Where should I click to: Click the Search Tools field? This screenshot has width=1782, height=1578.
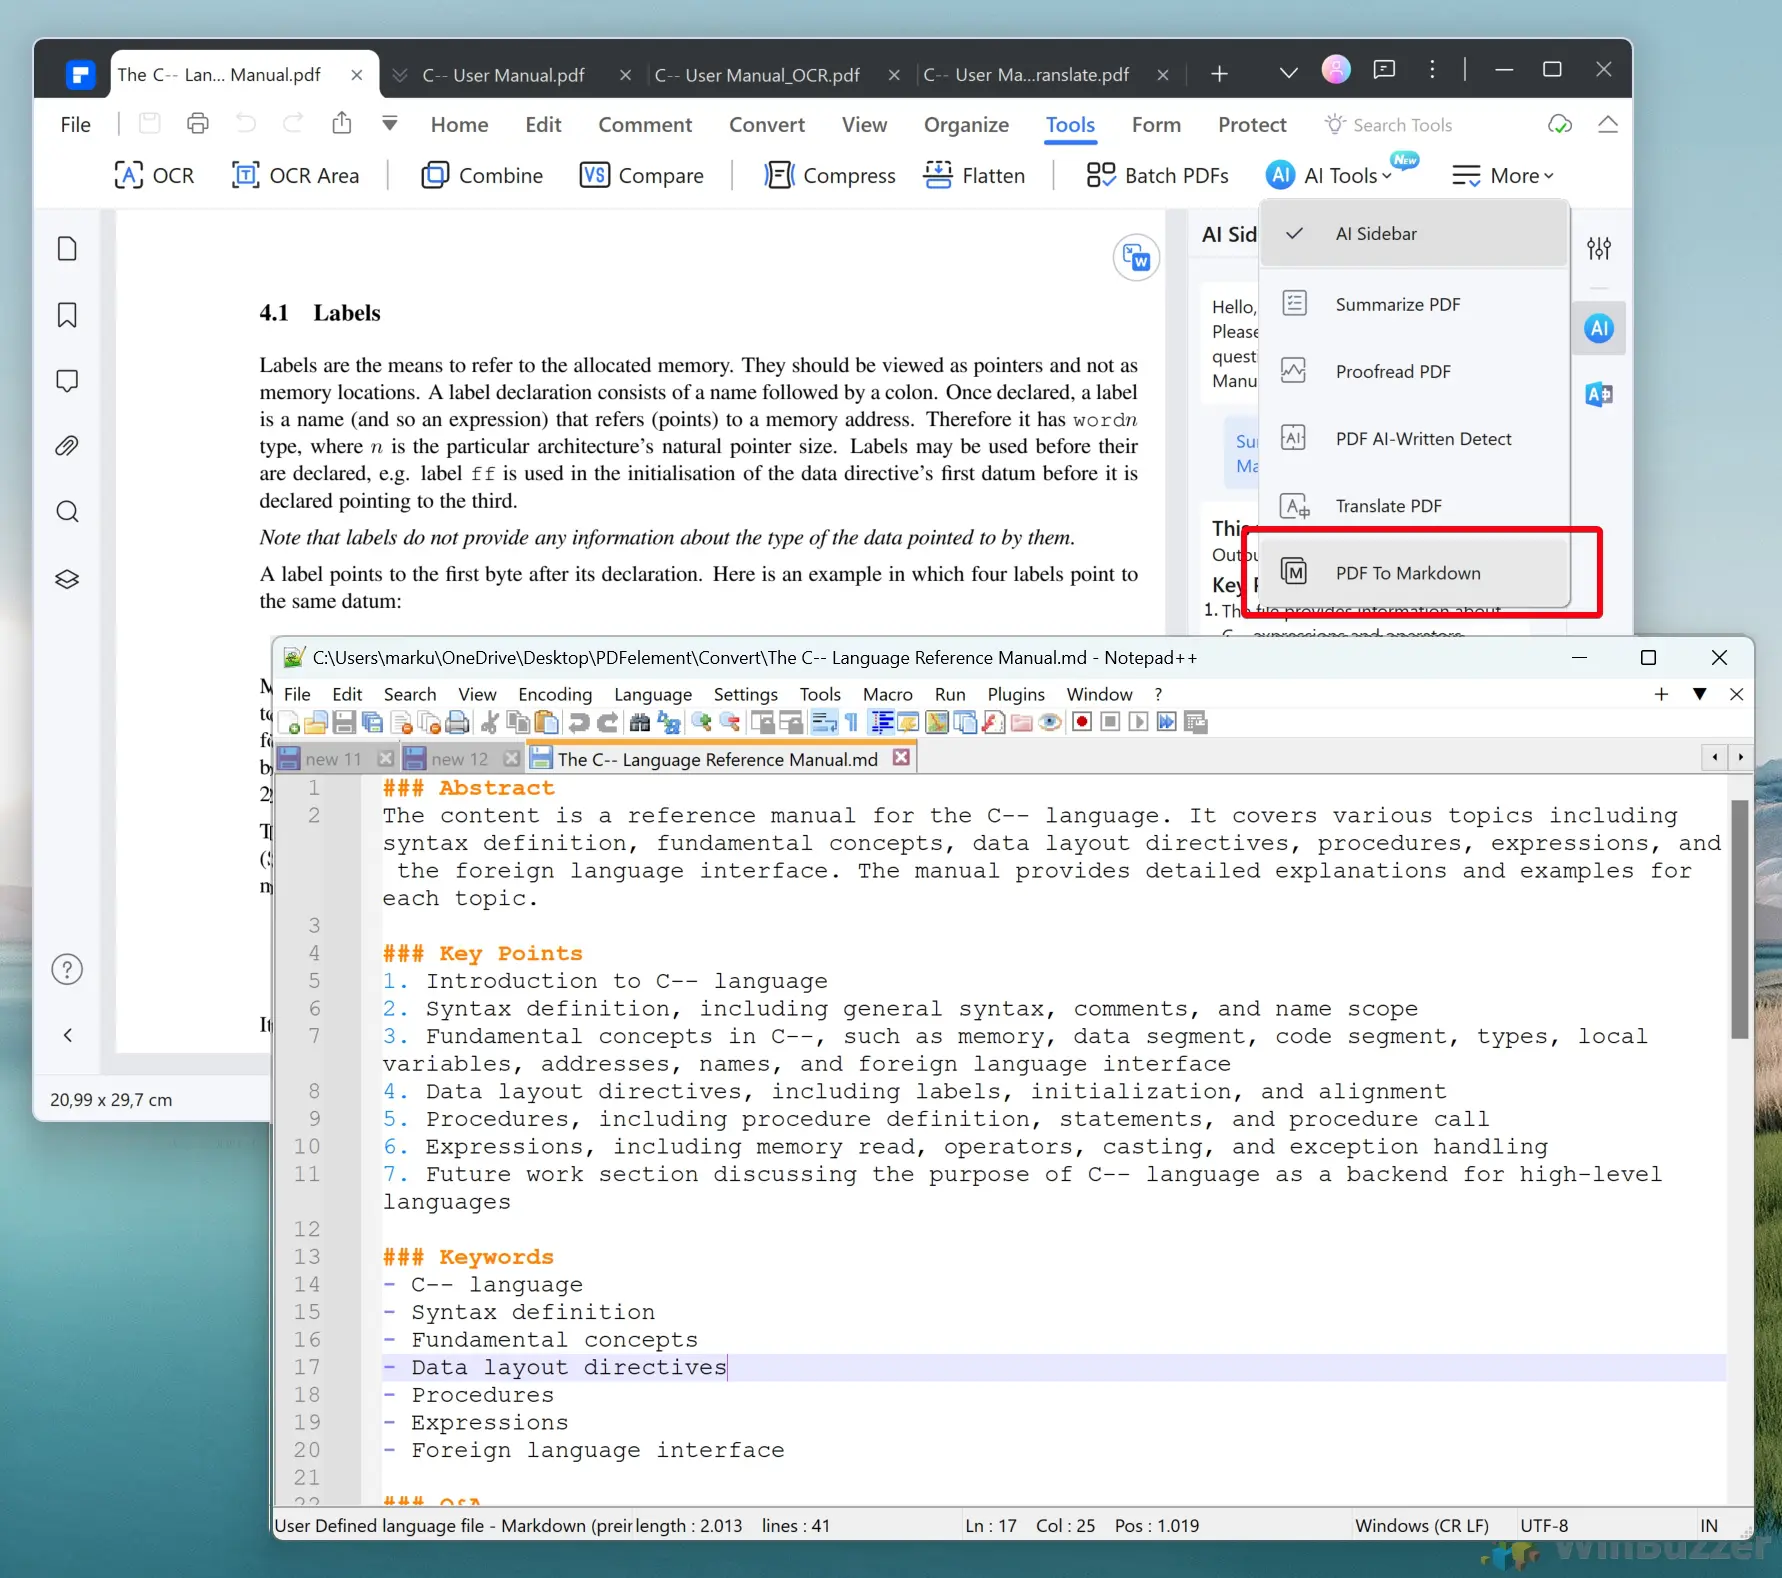click(1402, 125)
